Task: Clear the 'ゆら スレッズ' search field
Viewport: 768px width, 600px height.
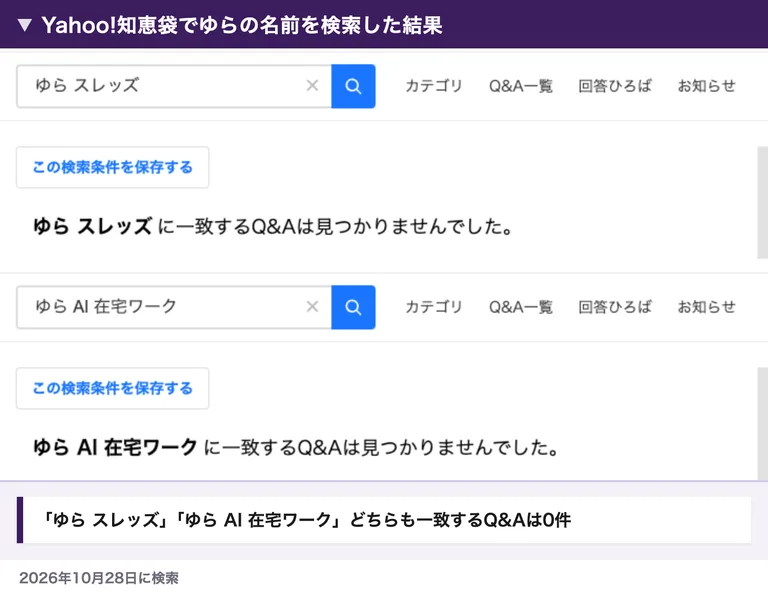Action: tap(312, 86)
